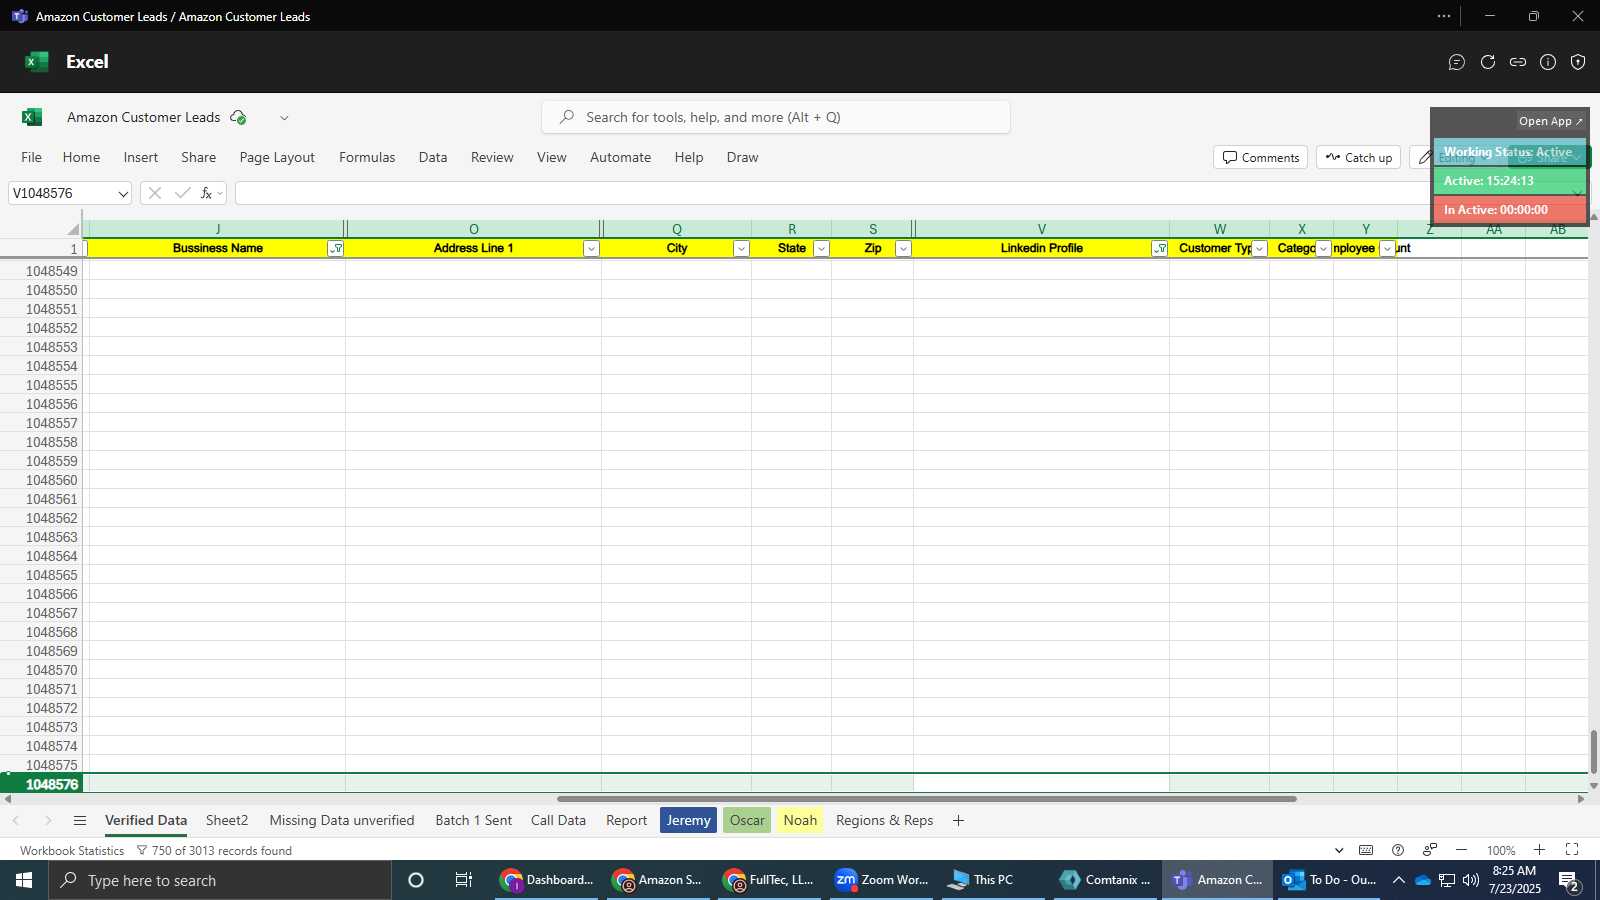Open the File menu

pos(32,157)
